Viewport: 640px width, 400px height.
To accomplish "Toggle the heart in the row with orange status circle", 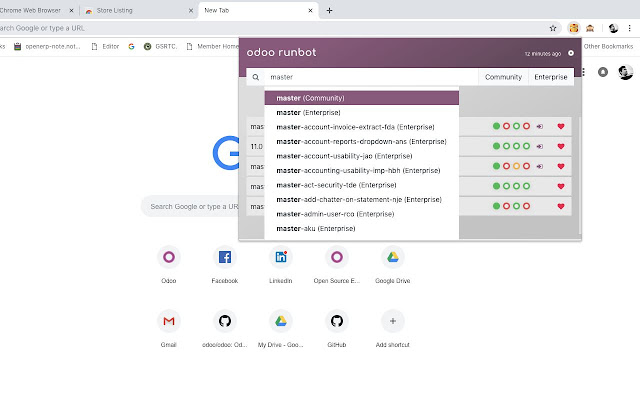I will coord(561,166).
